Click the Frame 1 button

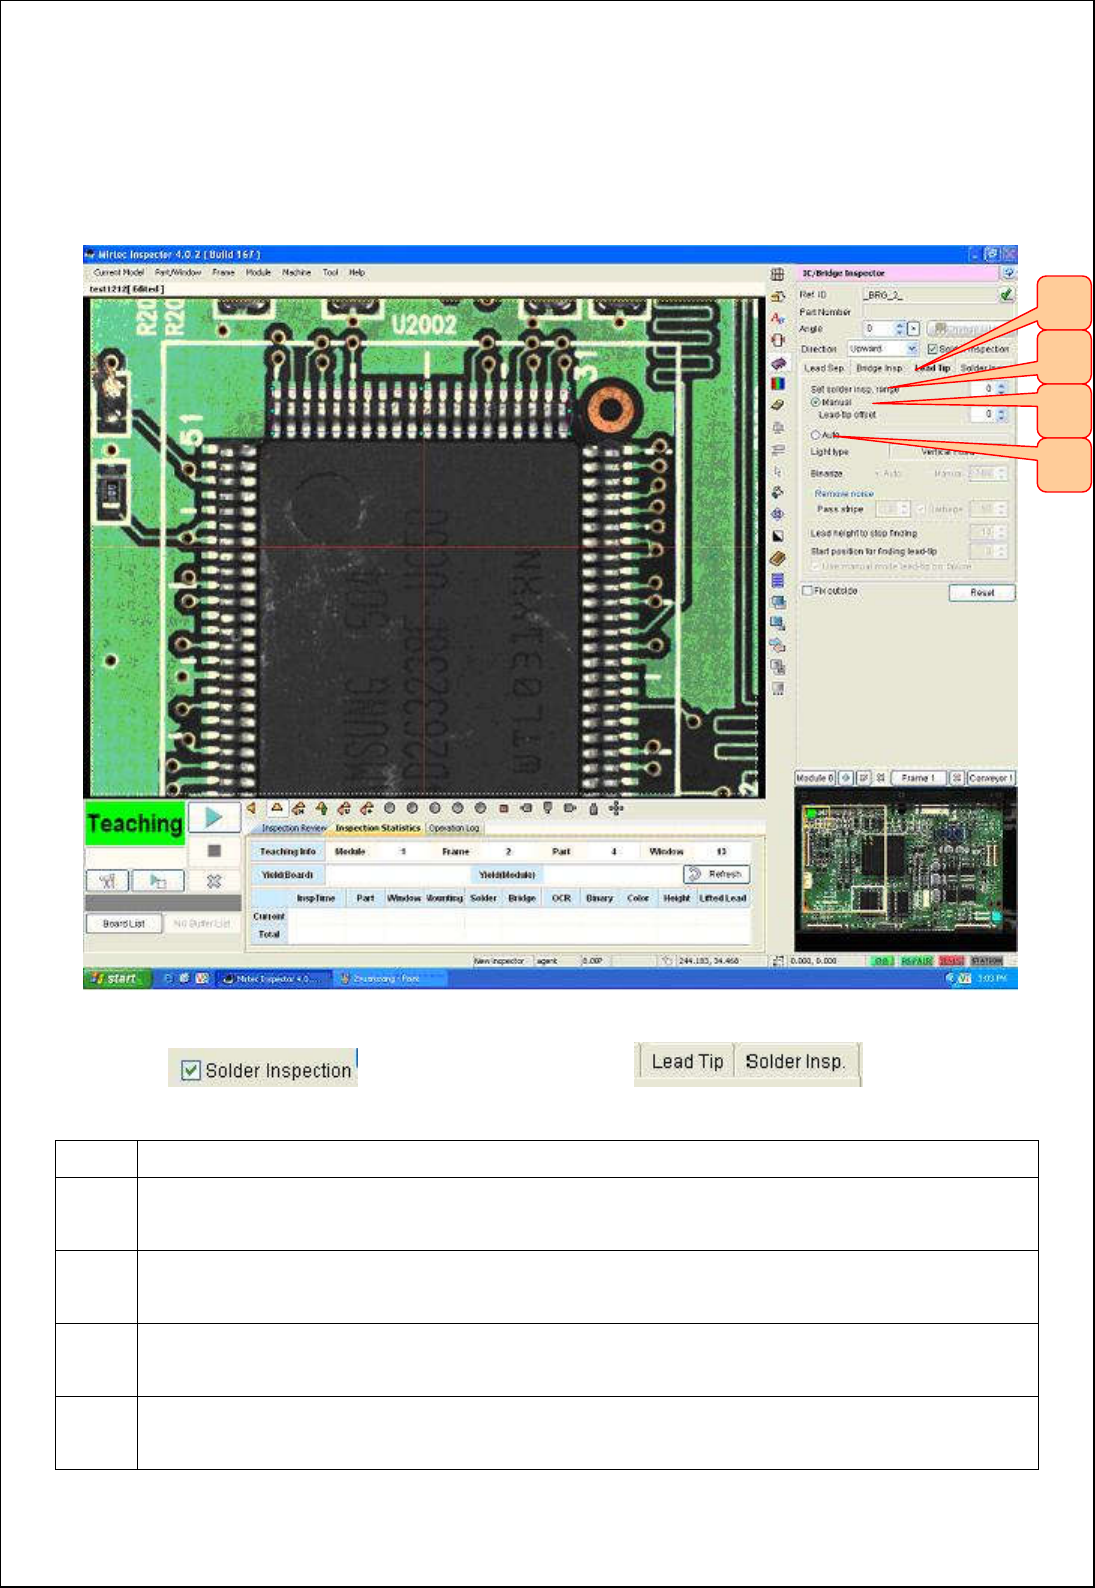click(x=918, y=777)
